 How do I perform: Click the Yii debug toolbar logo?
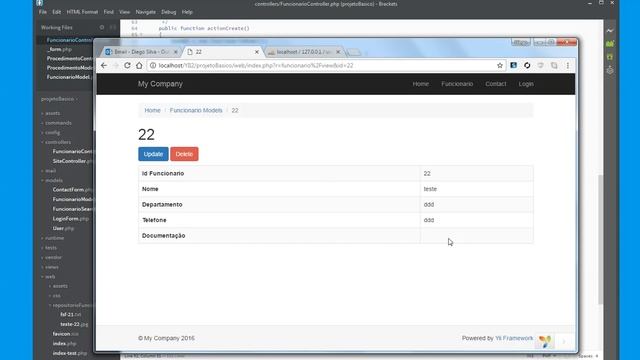point(545,341)
